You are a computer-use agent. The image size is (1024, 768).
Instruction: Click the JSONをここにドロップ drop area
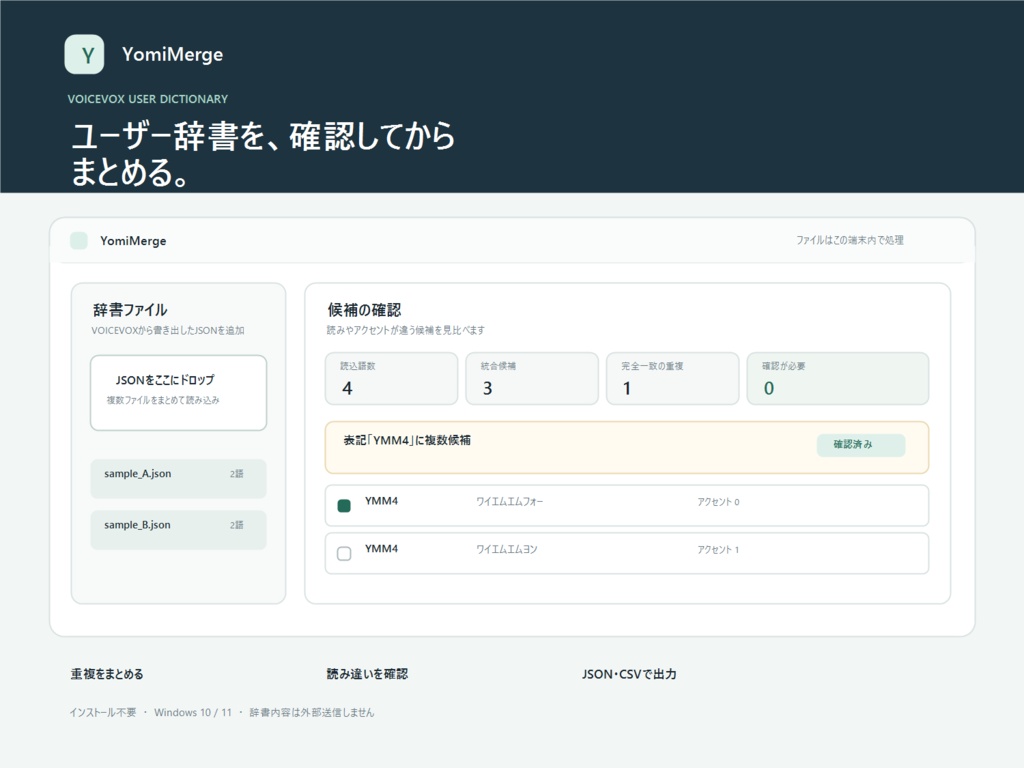(x=178, y=392)
